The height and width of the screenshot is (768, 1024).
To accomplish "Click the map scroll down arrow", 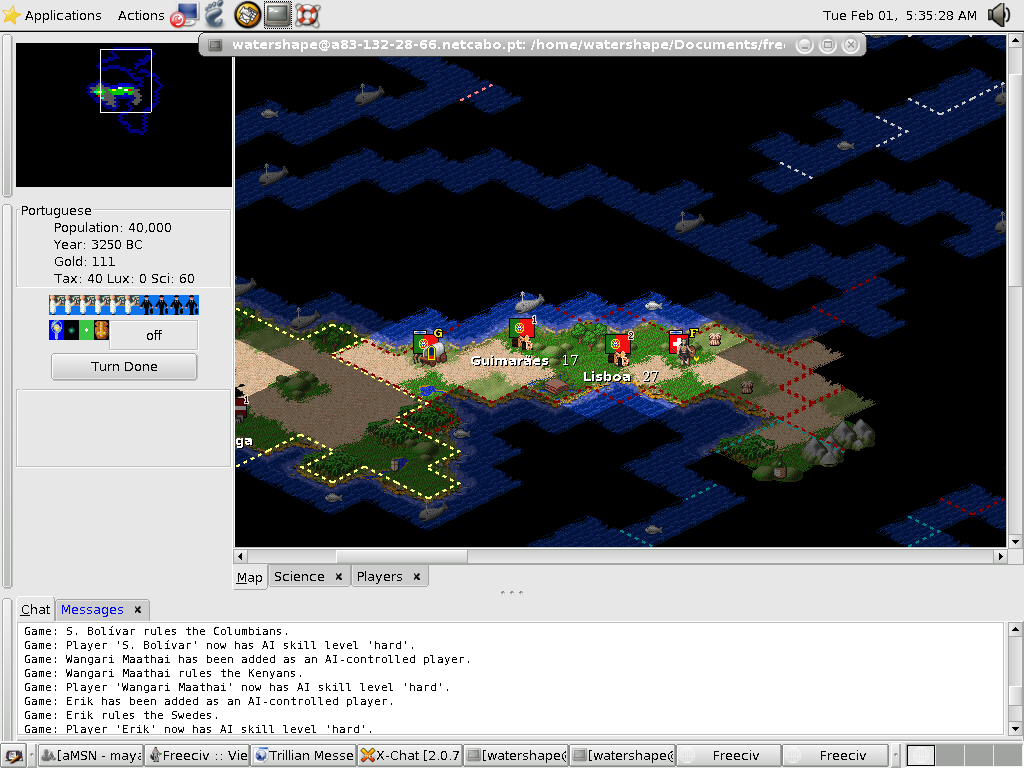I will coord(1015,541).
